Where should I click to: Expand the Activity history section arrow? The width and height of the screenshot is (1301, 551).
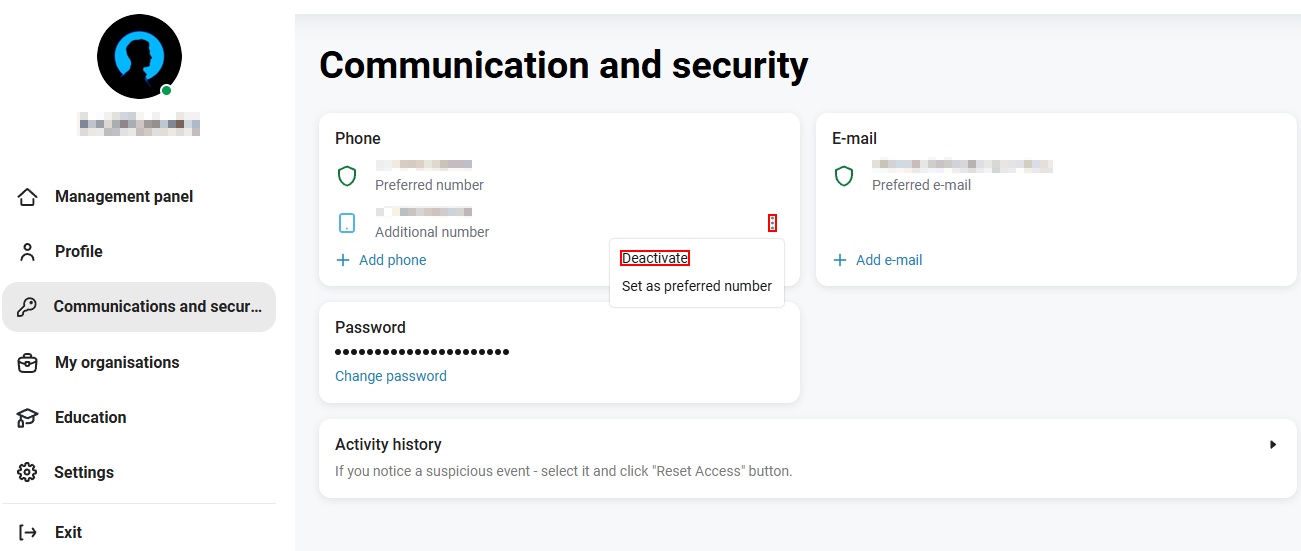coord(1273,444)
